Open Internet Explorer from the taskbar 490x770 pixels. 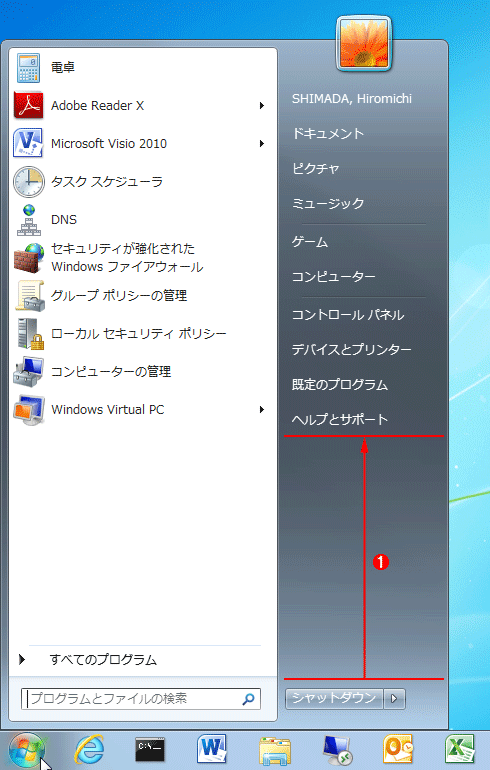coord(89,750)
